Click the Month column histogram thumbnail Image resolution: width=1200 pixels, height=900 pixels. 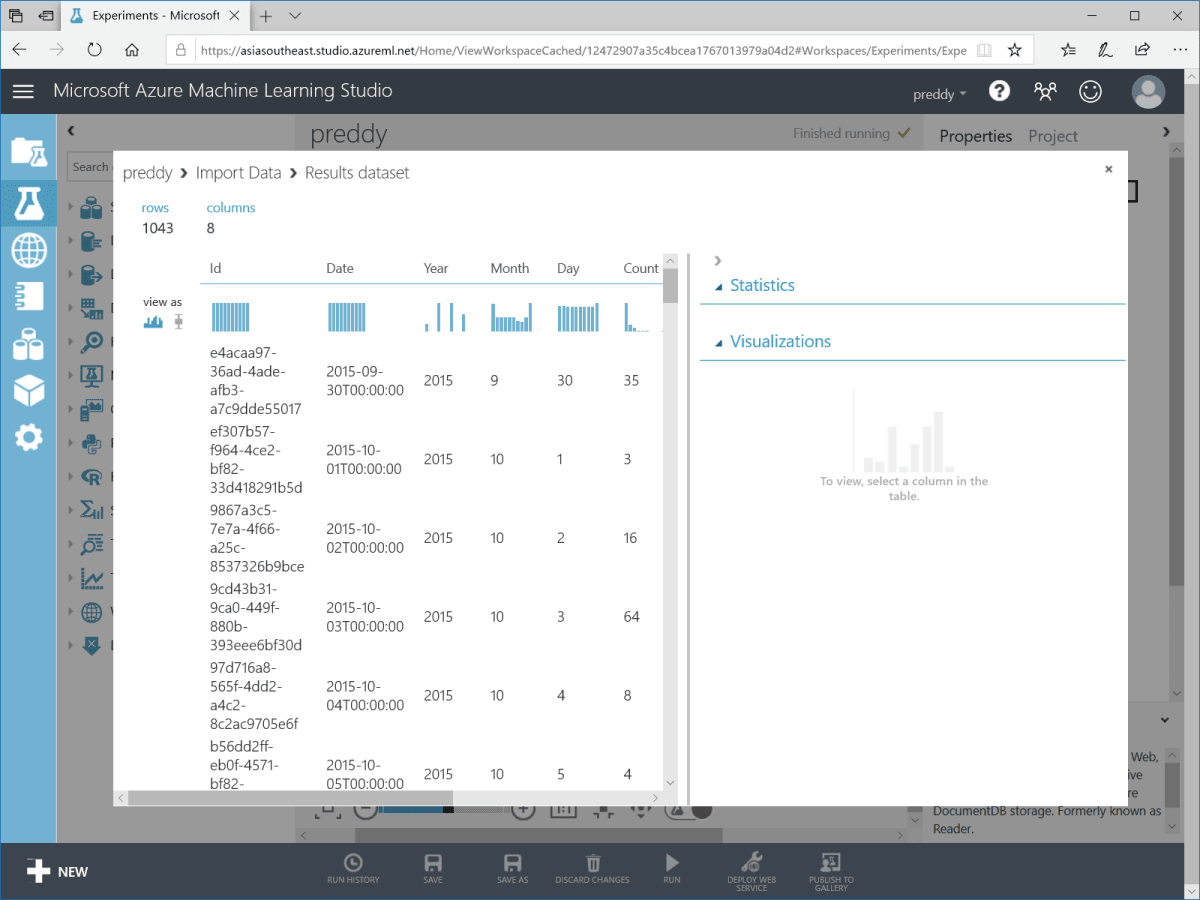[510, 318]
